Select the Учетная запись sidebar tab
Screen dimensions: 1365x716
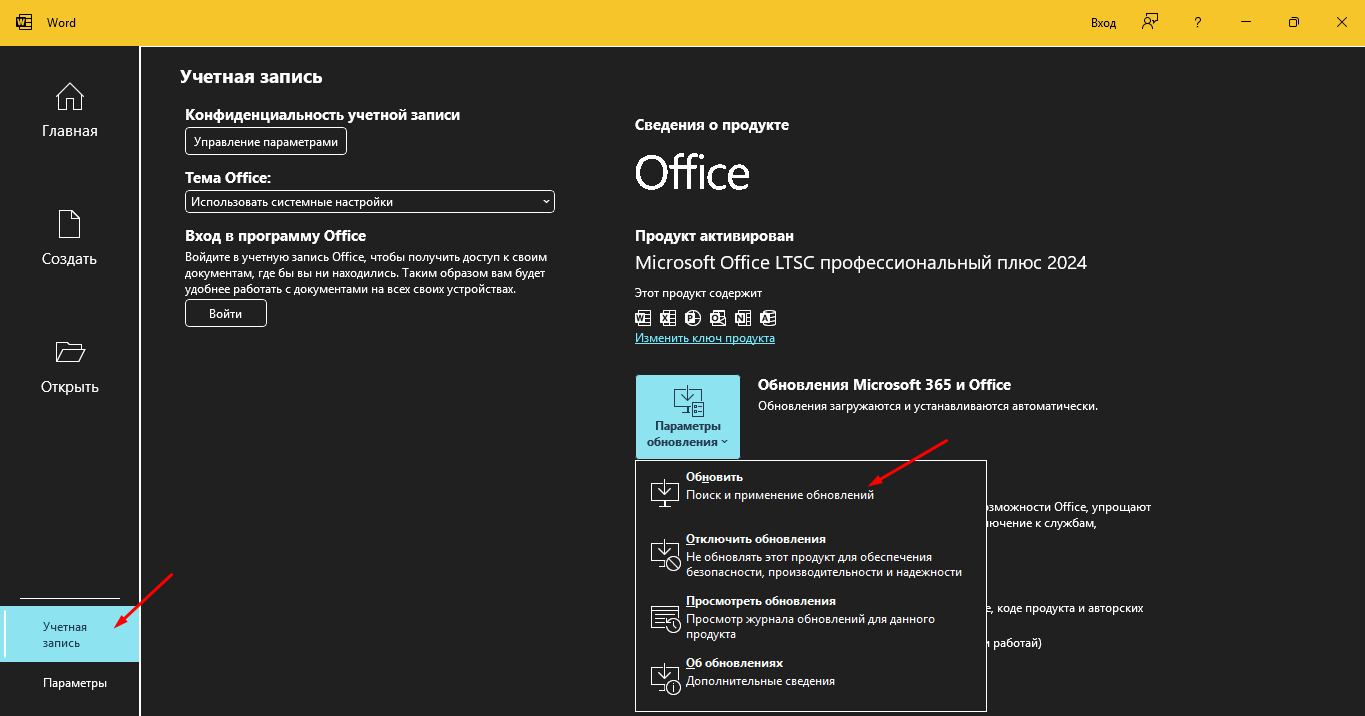click(70, 634)
